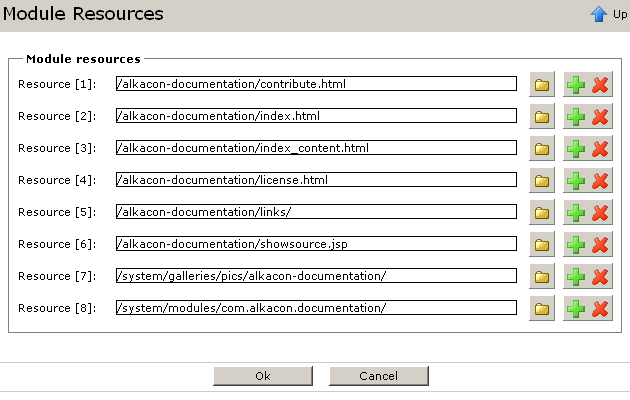Click into Resource [3] index_content.html field
The width and height of the screenshot is (630, 400).
316,148
